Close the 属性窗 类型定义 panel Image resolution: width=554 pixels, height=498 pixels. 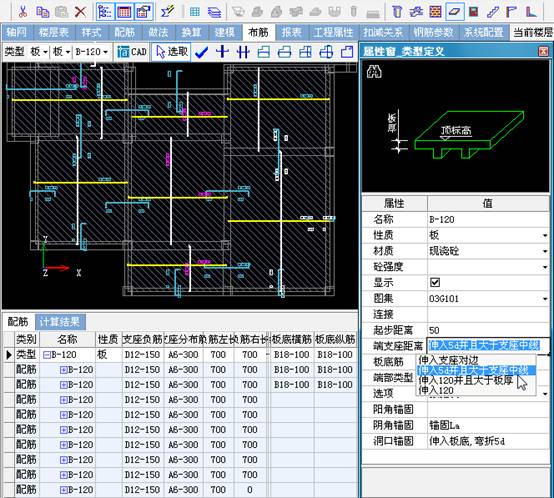(x=543, y=52)
